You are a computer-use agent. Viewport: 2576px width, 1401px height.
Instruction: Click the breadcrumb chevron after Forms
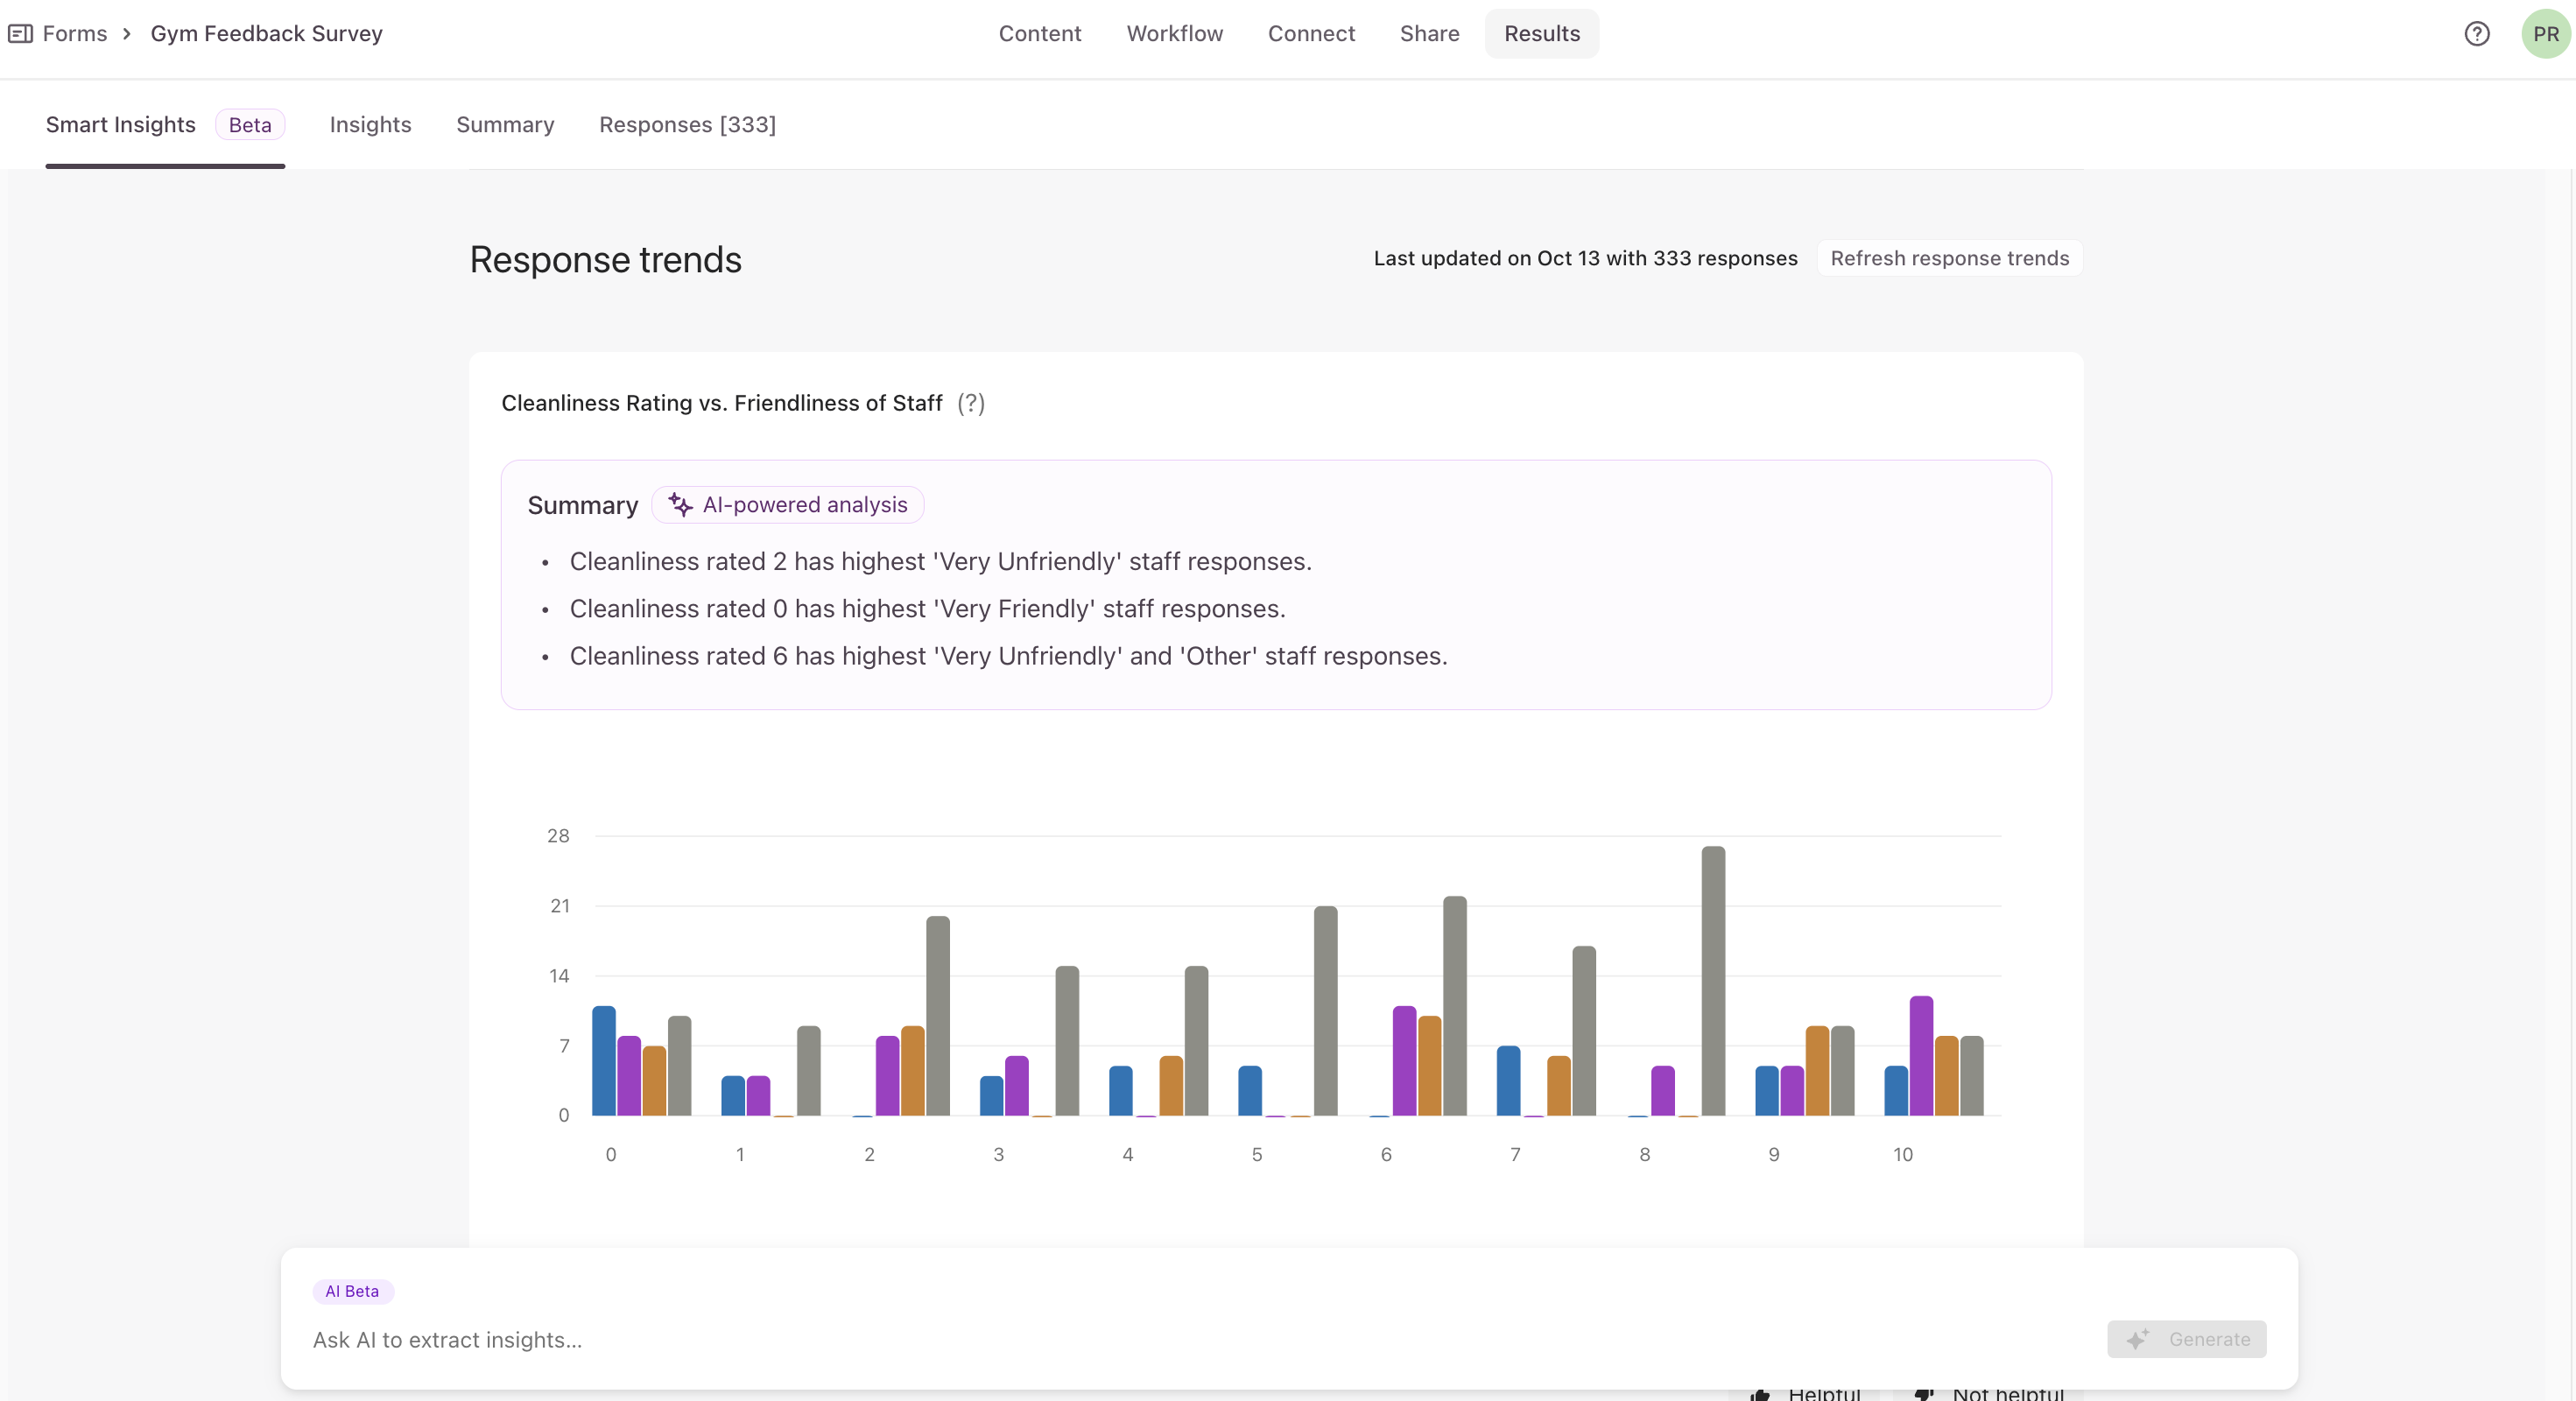tap(127, 34)
